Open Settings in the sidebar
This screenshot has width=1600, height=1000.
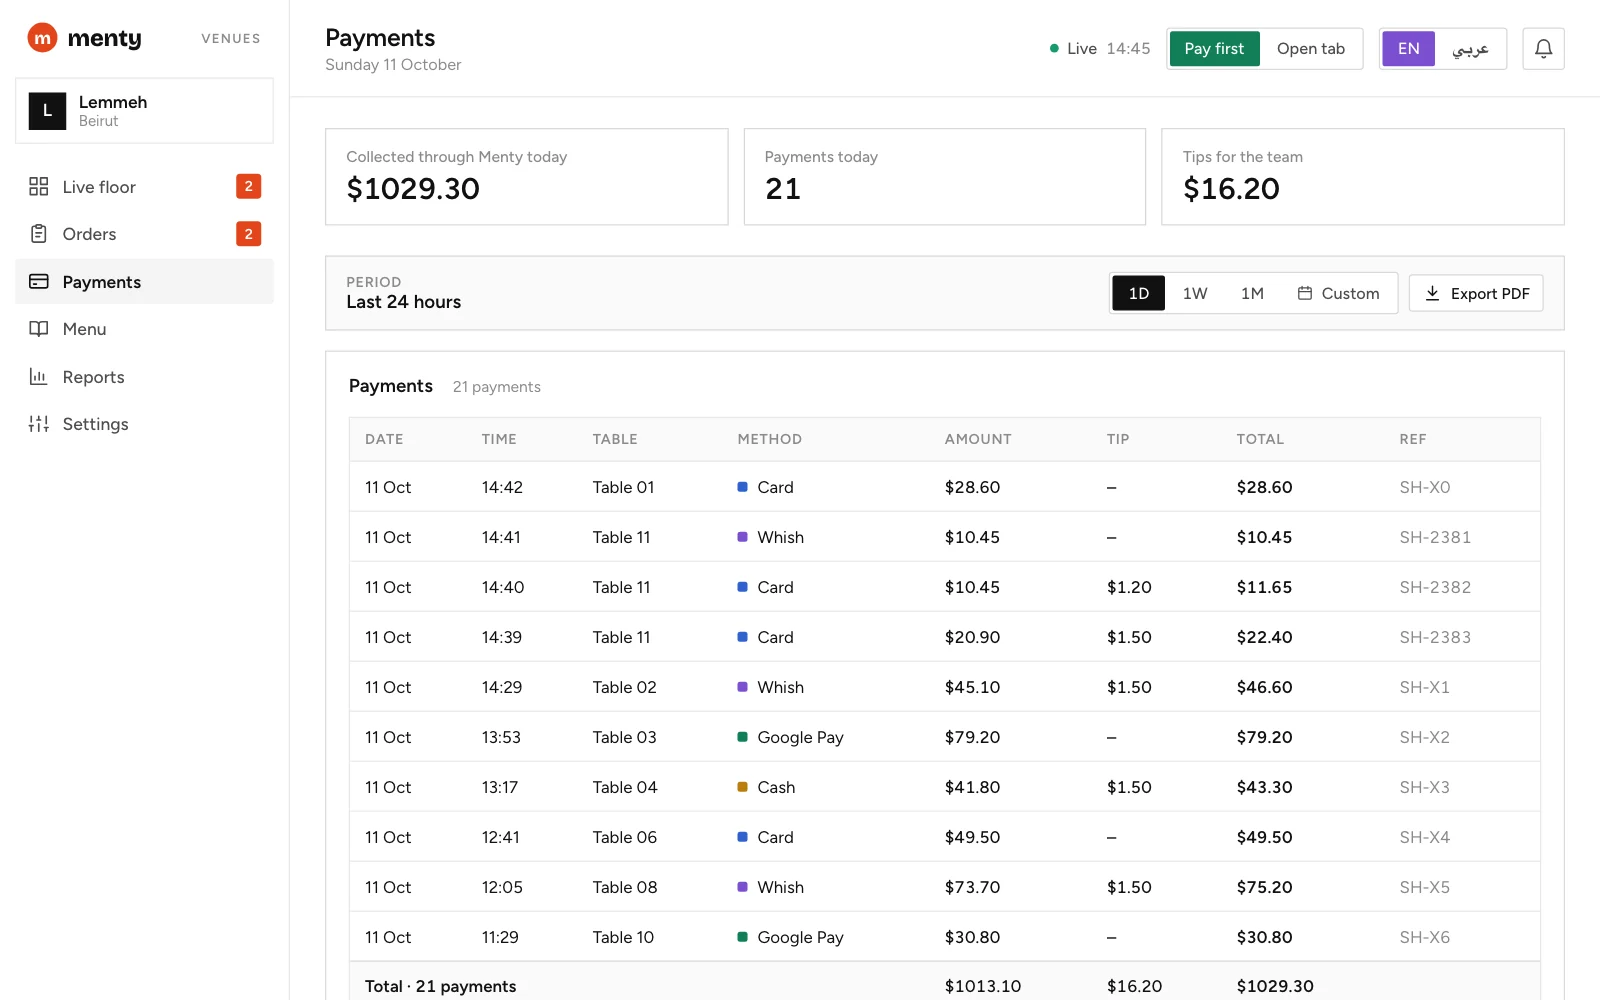[144, 424]
